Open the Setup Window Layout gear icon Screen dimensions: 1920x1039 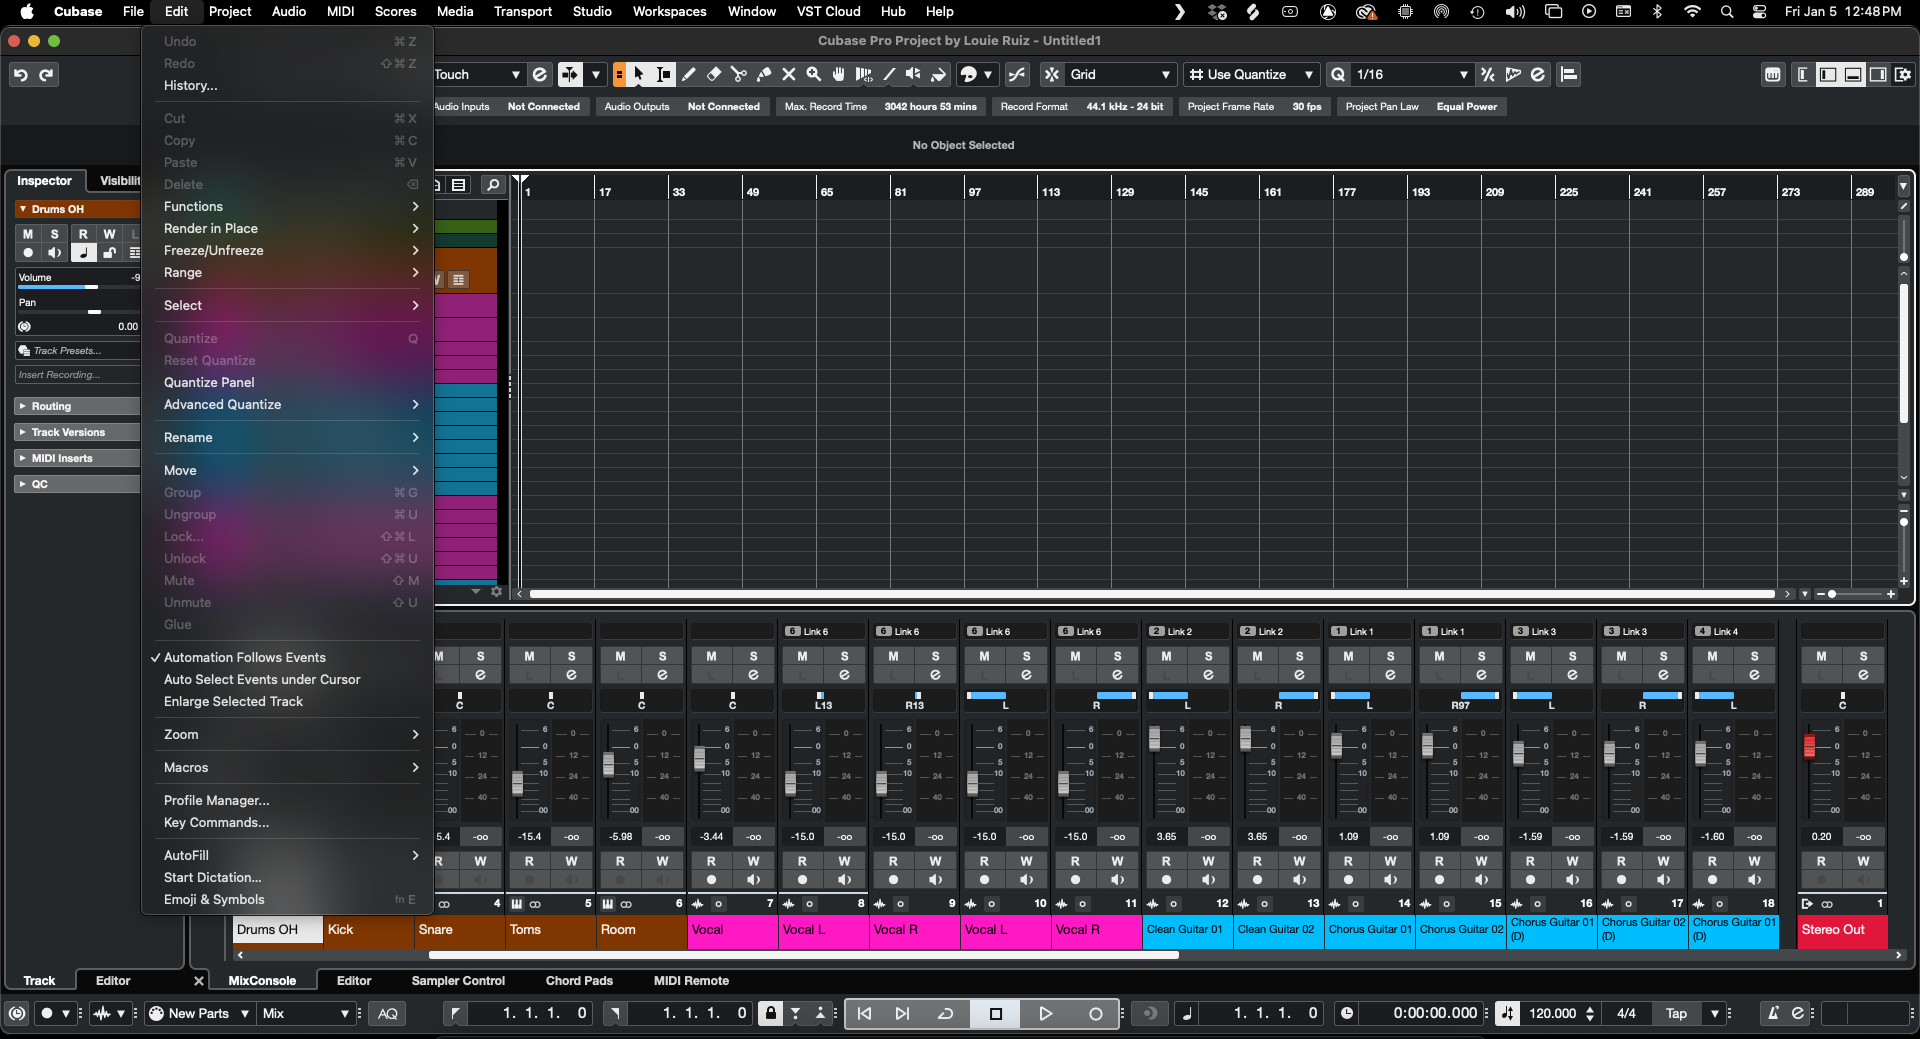tap(1902, 75)
